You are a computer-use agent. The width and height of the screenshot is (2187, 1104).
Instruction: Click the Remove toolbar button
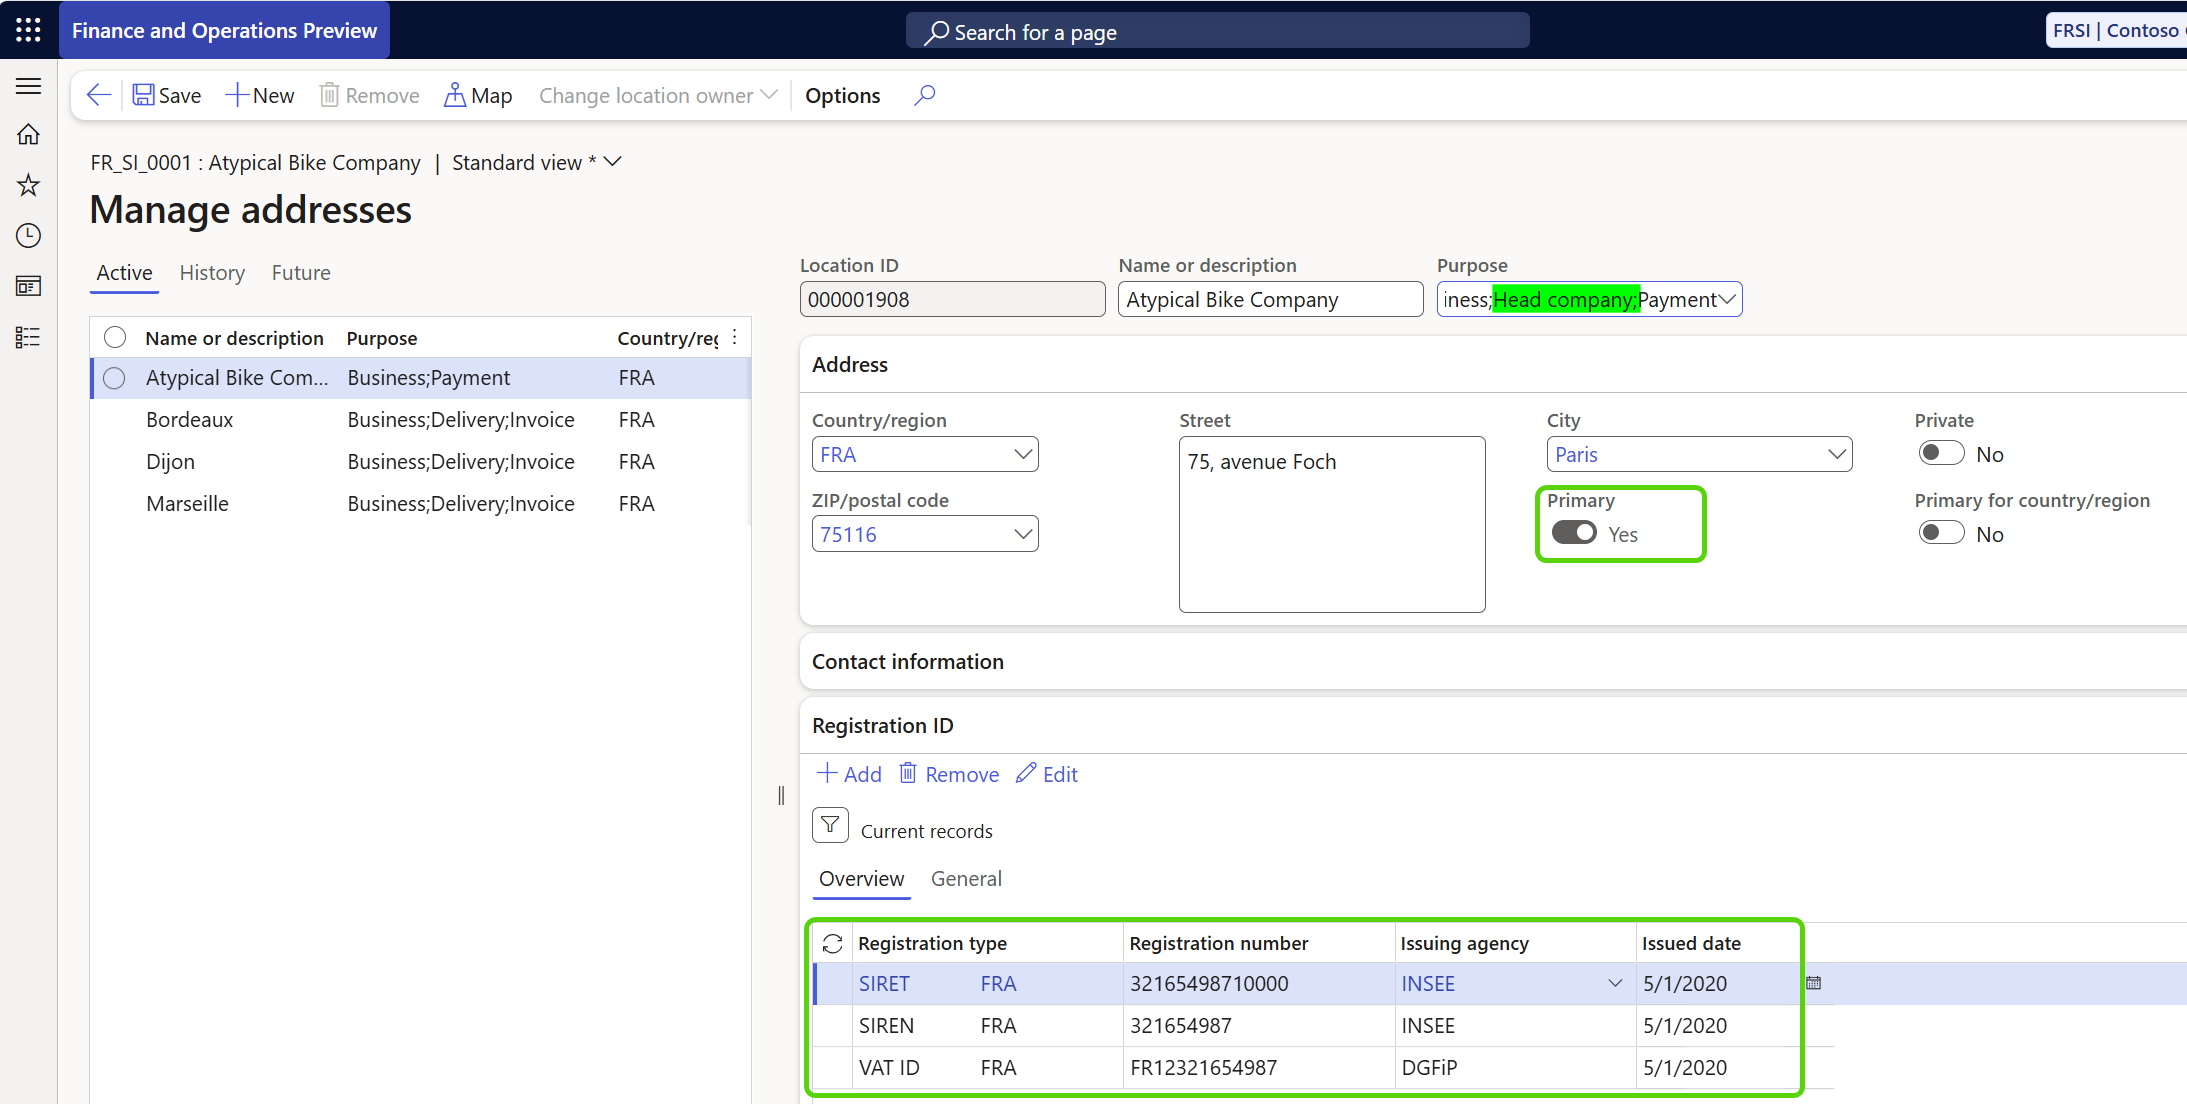coord(369,95)
